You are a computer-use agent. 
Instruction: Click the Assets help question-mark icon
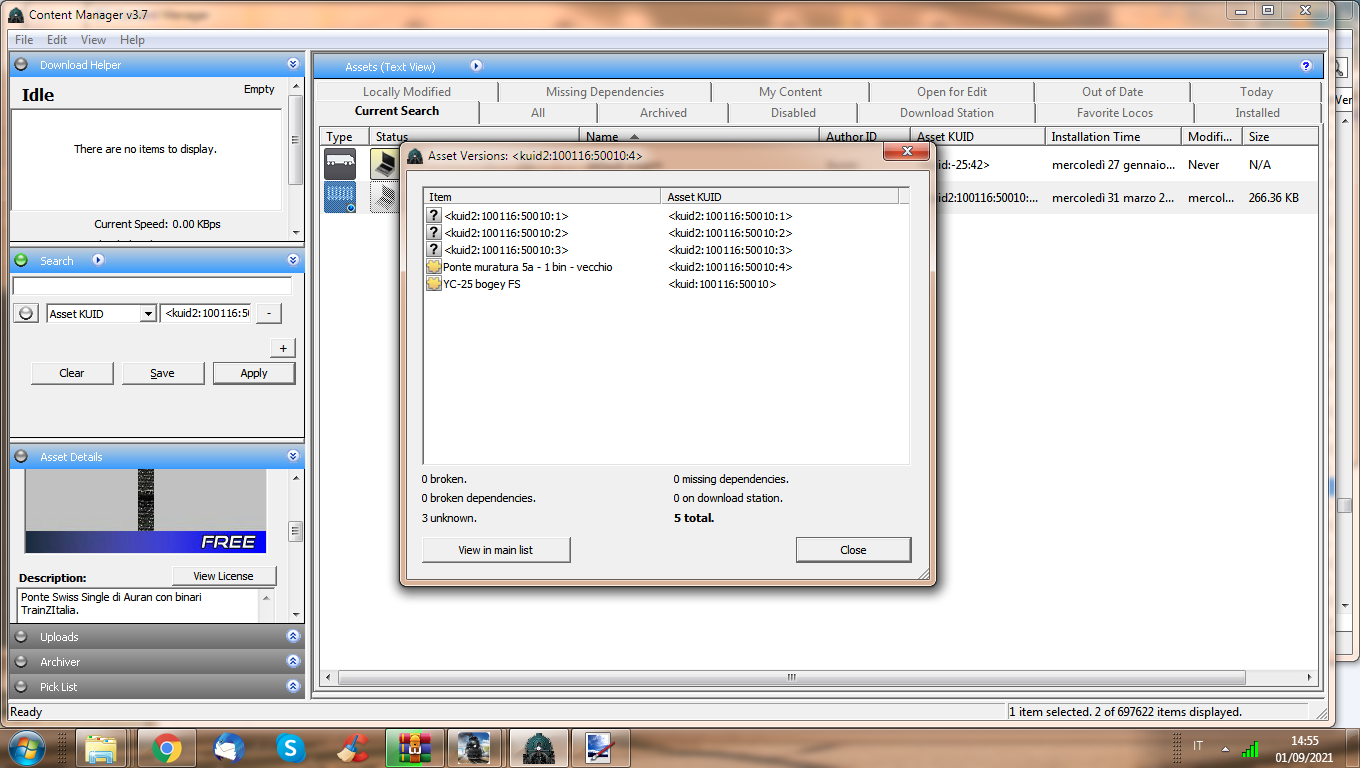(x=1305, y=66)
